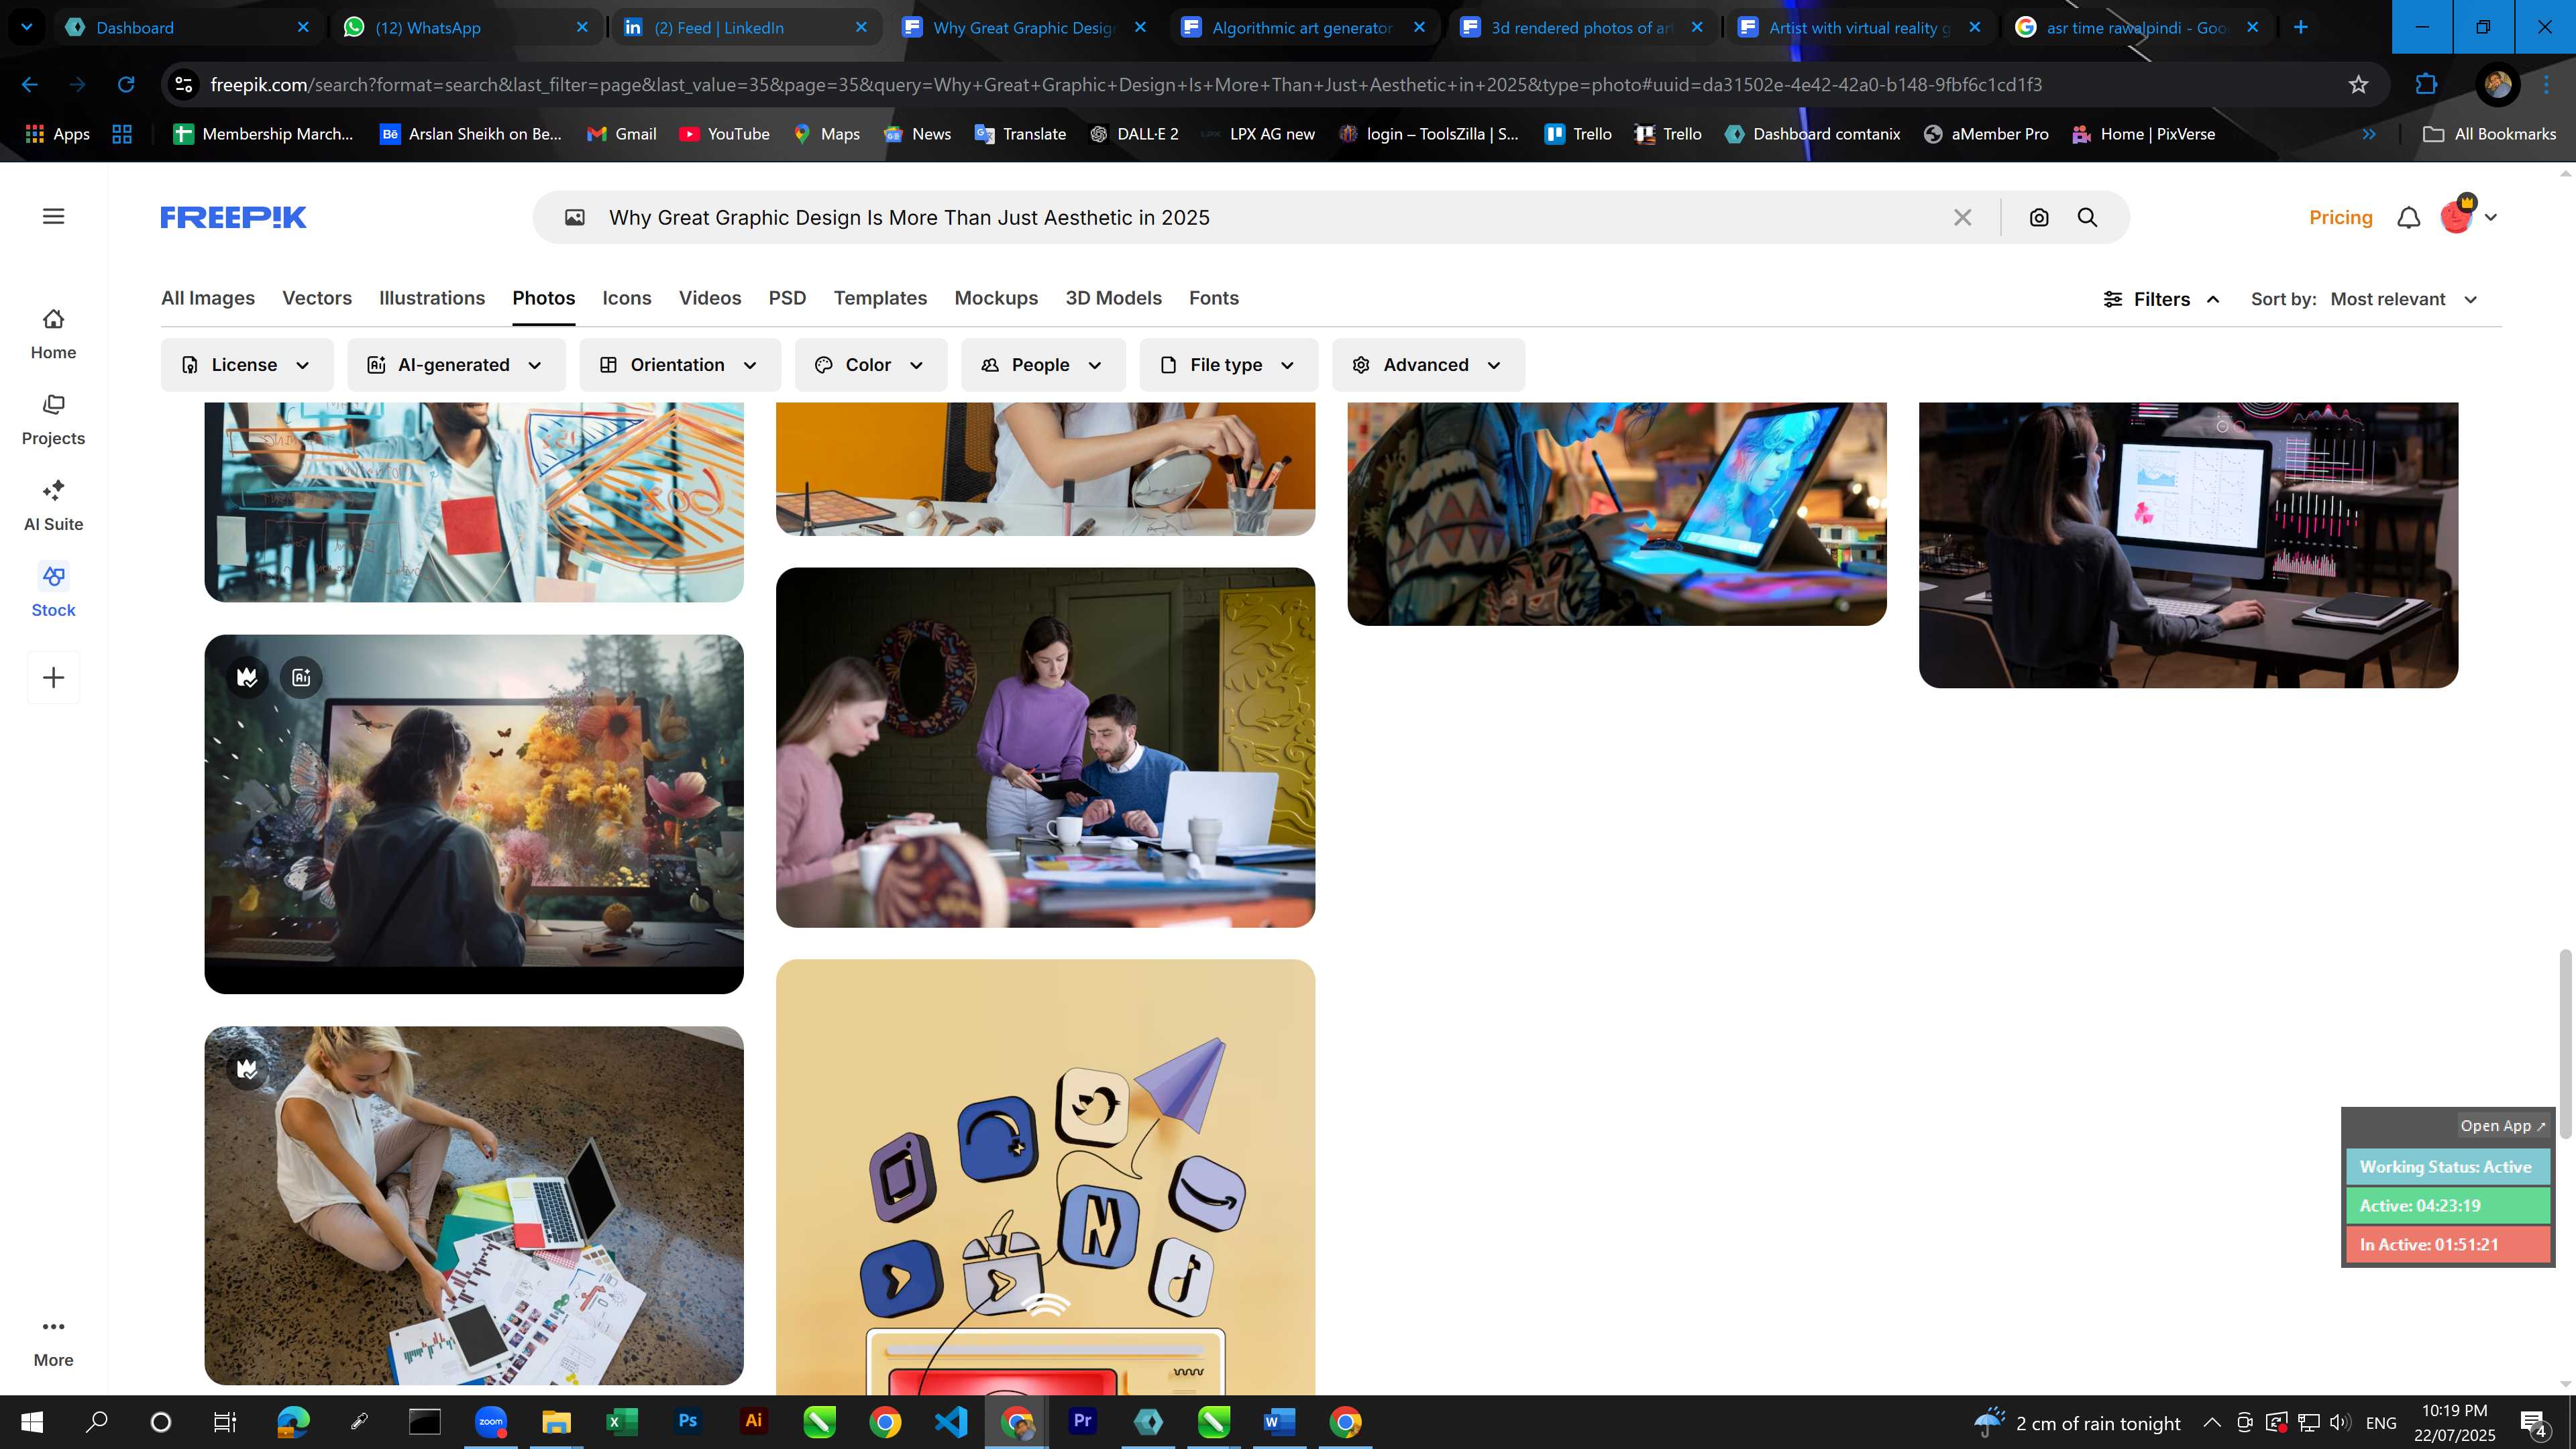Click the Freepik logo
2576x1449 pixels.
click(233, 217)
